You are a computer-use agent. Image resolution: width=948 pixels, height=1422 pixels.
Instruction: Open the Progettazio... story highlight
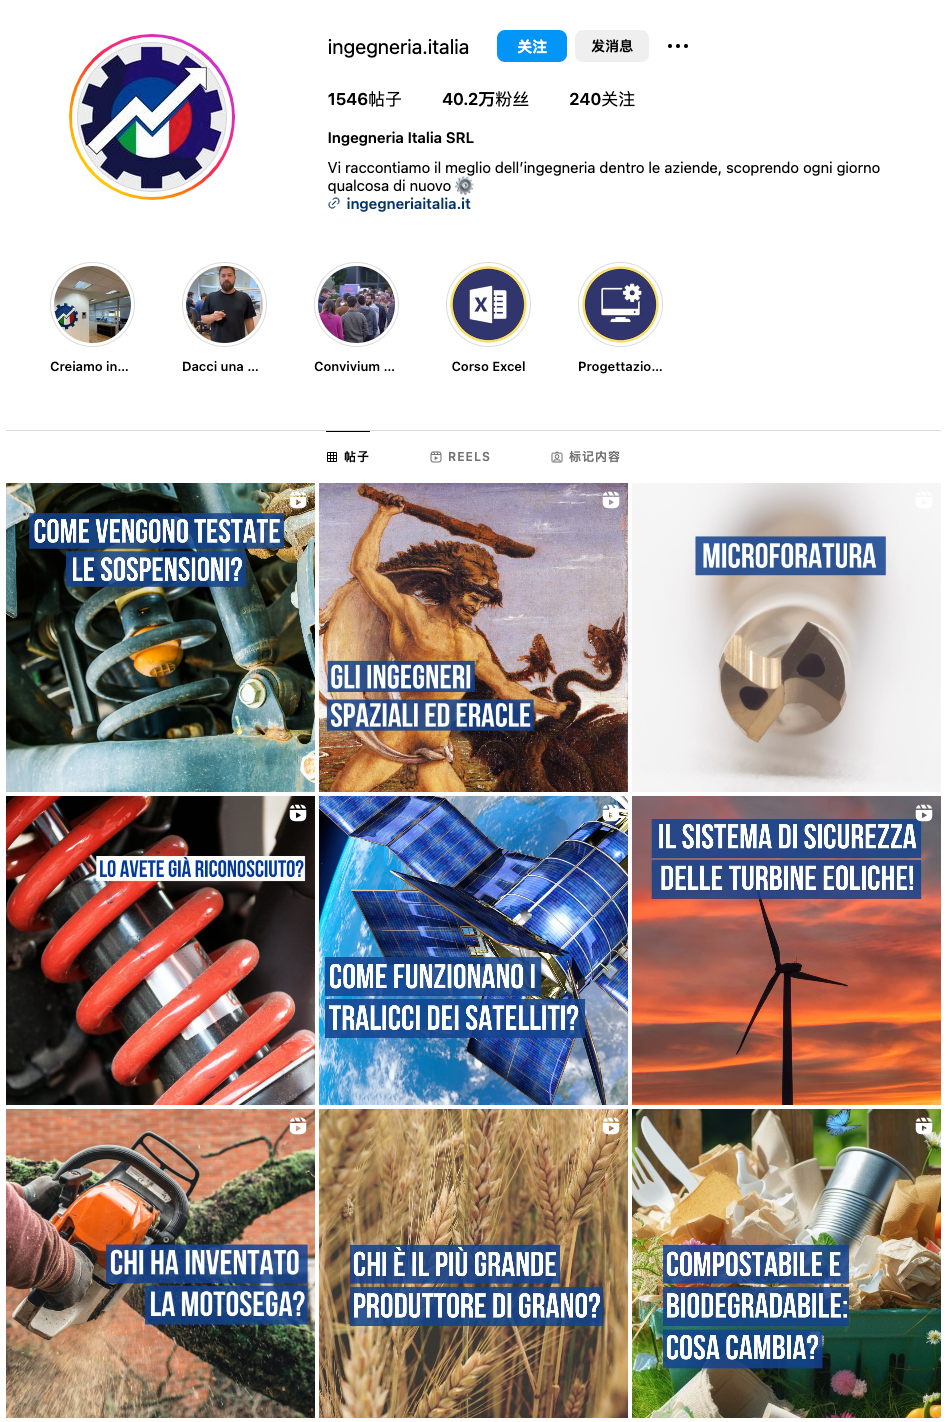click(620, 304)
